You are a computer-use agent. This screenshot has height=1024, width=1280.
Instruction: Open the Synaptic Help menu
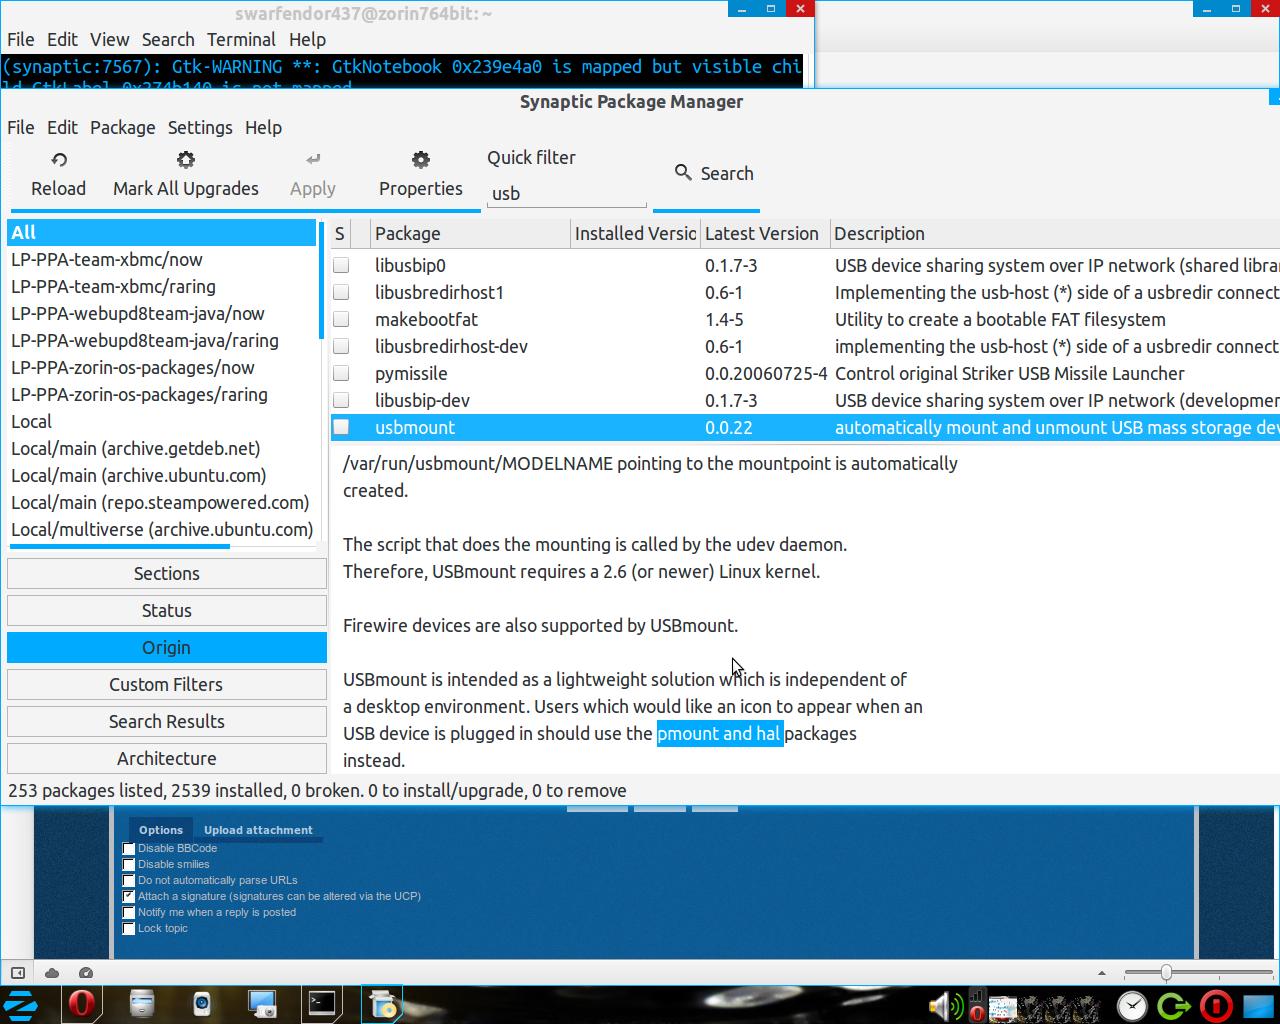click(x=263, y=127)
